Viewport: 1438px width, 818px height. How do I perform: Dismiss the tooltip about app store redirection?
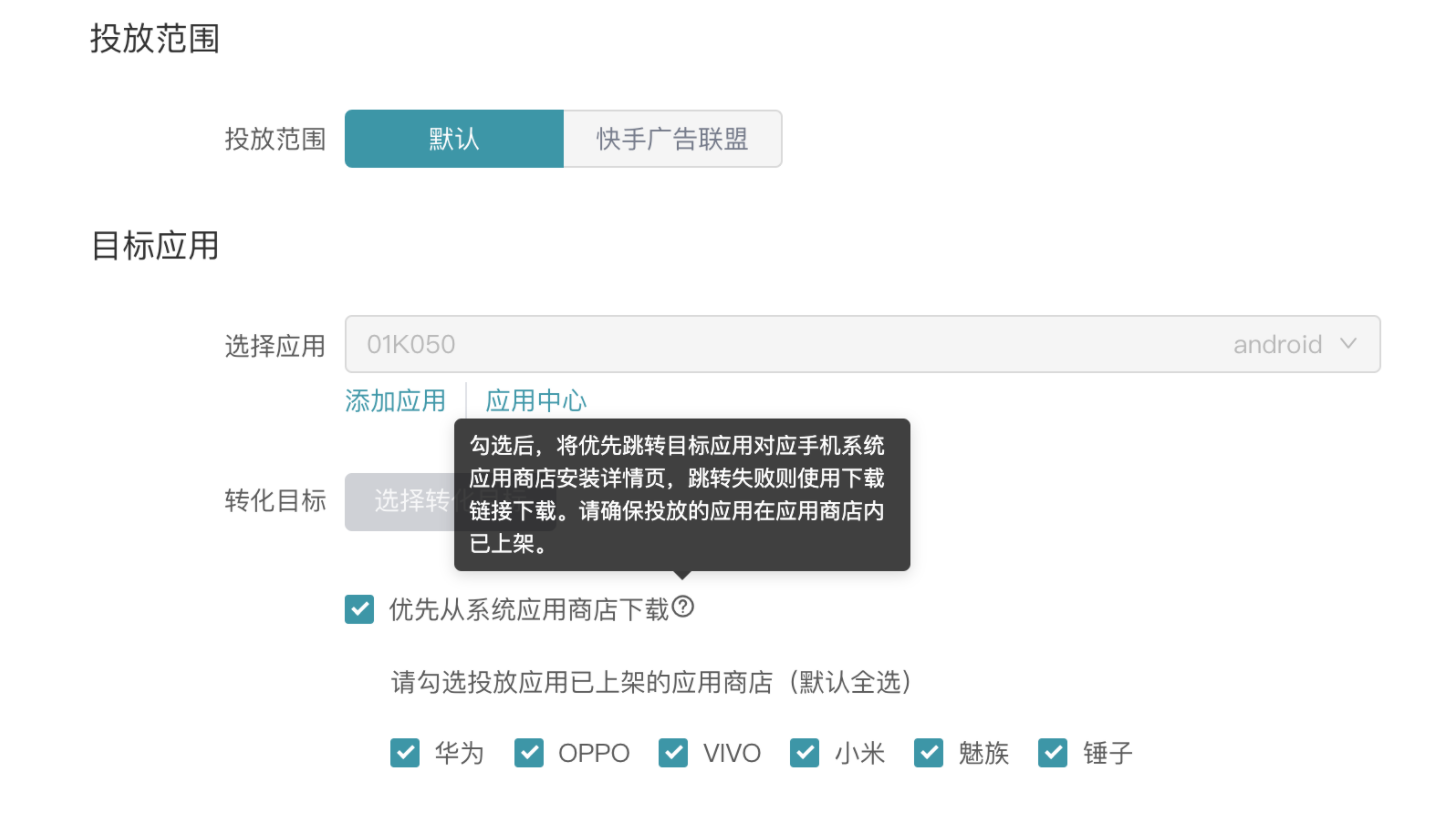click(682, 494)
